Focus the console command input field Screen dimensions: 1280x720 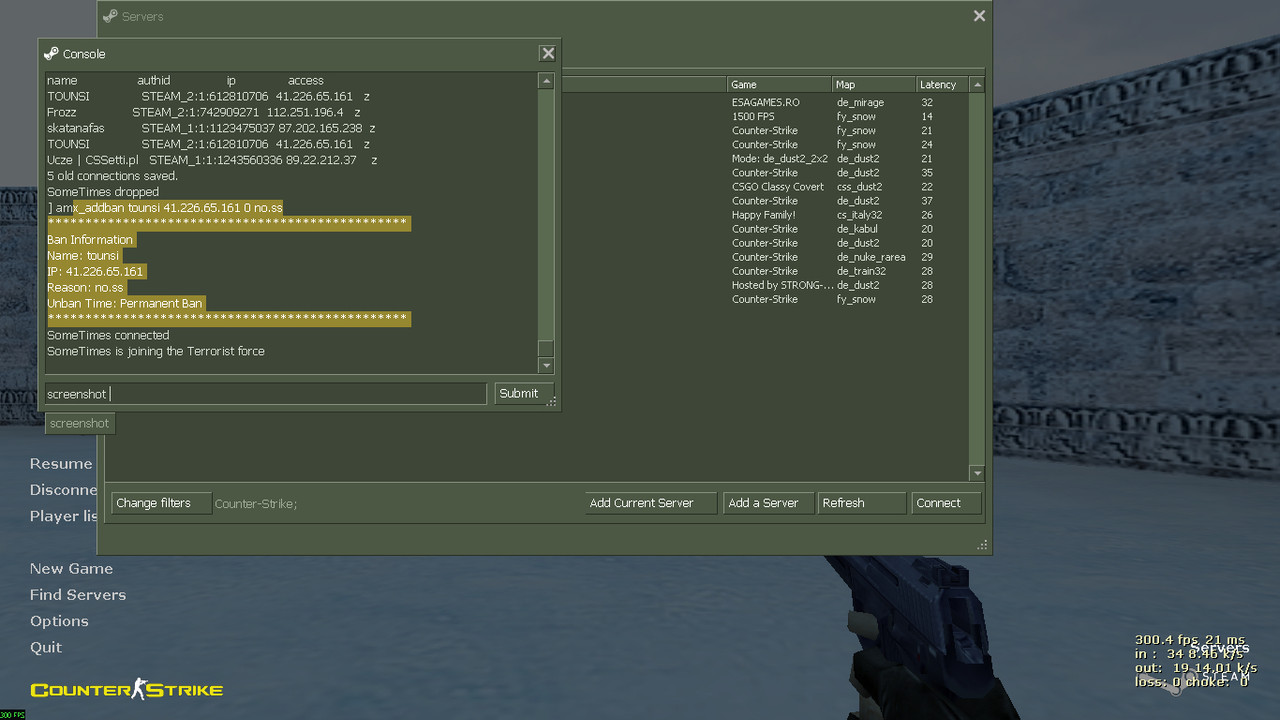265,394
